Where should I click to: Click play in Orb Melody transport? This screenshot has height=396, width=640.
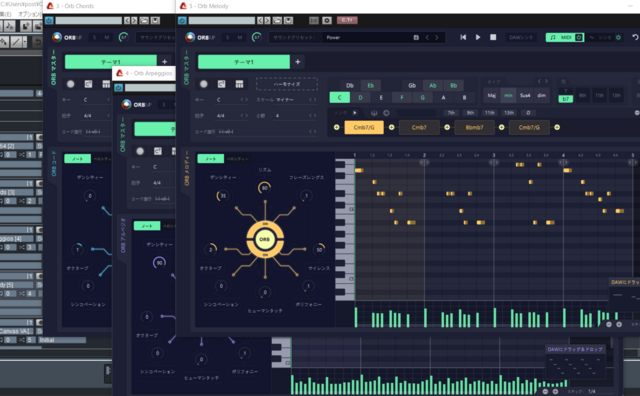pyautogui.click(x=478, y=37)
